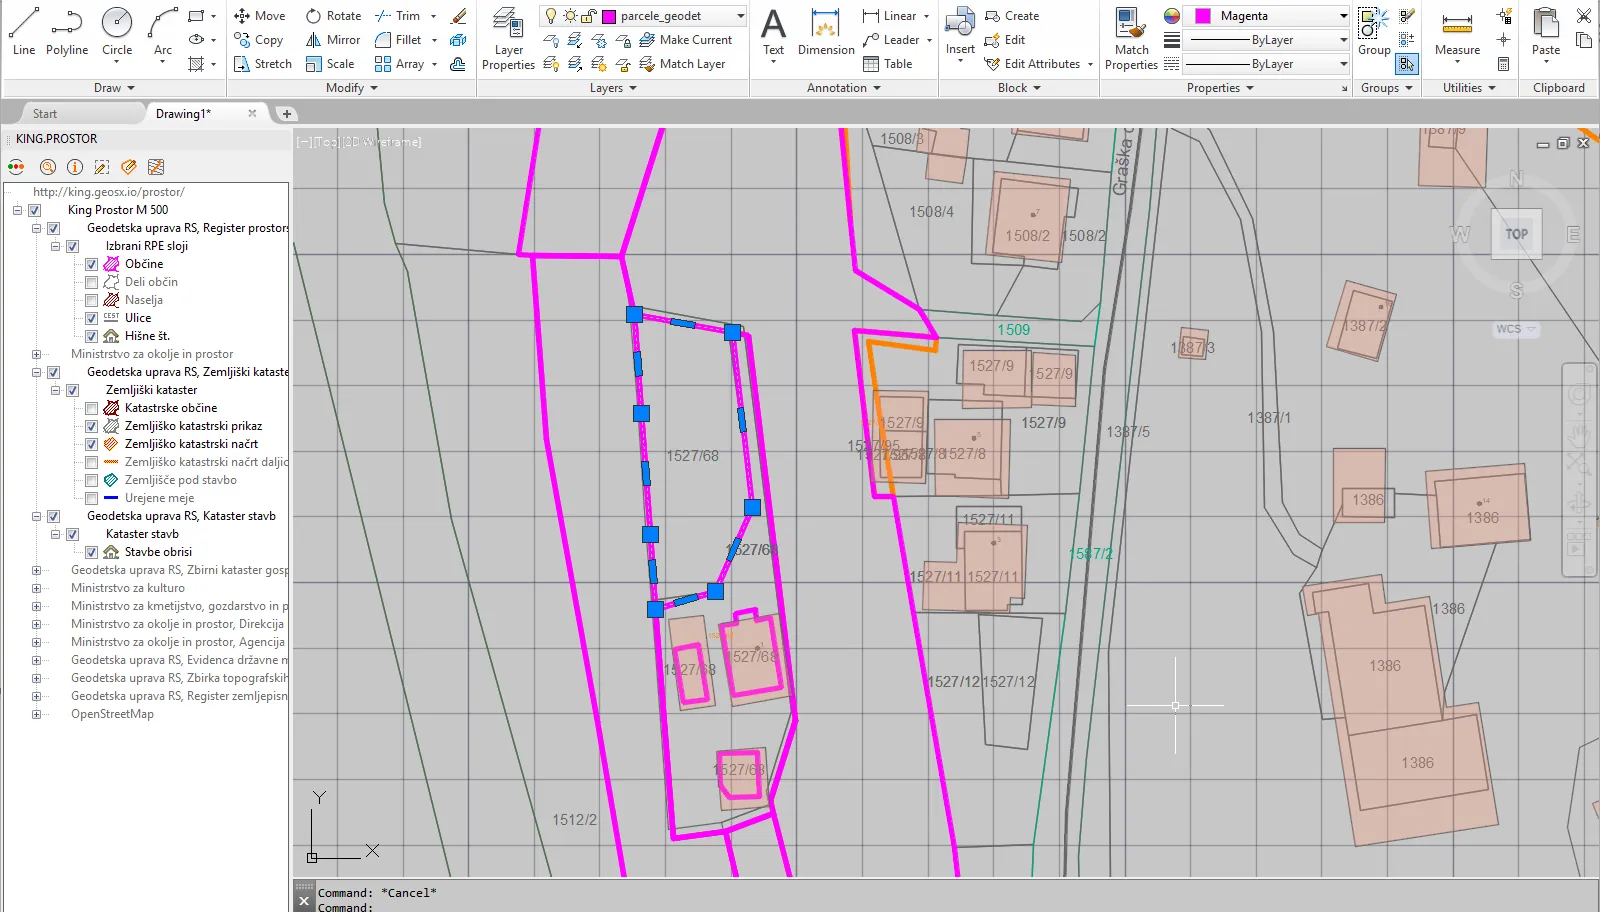Activate the Text annotation tool

tap(773, 32)
